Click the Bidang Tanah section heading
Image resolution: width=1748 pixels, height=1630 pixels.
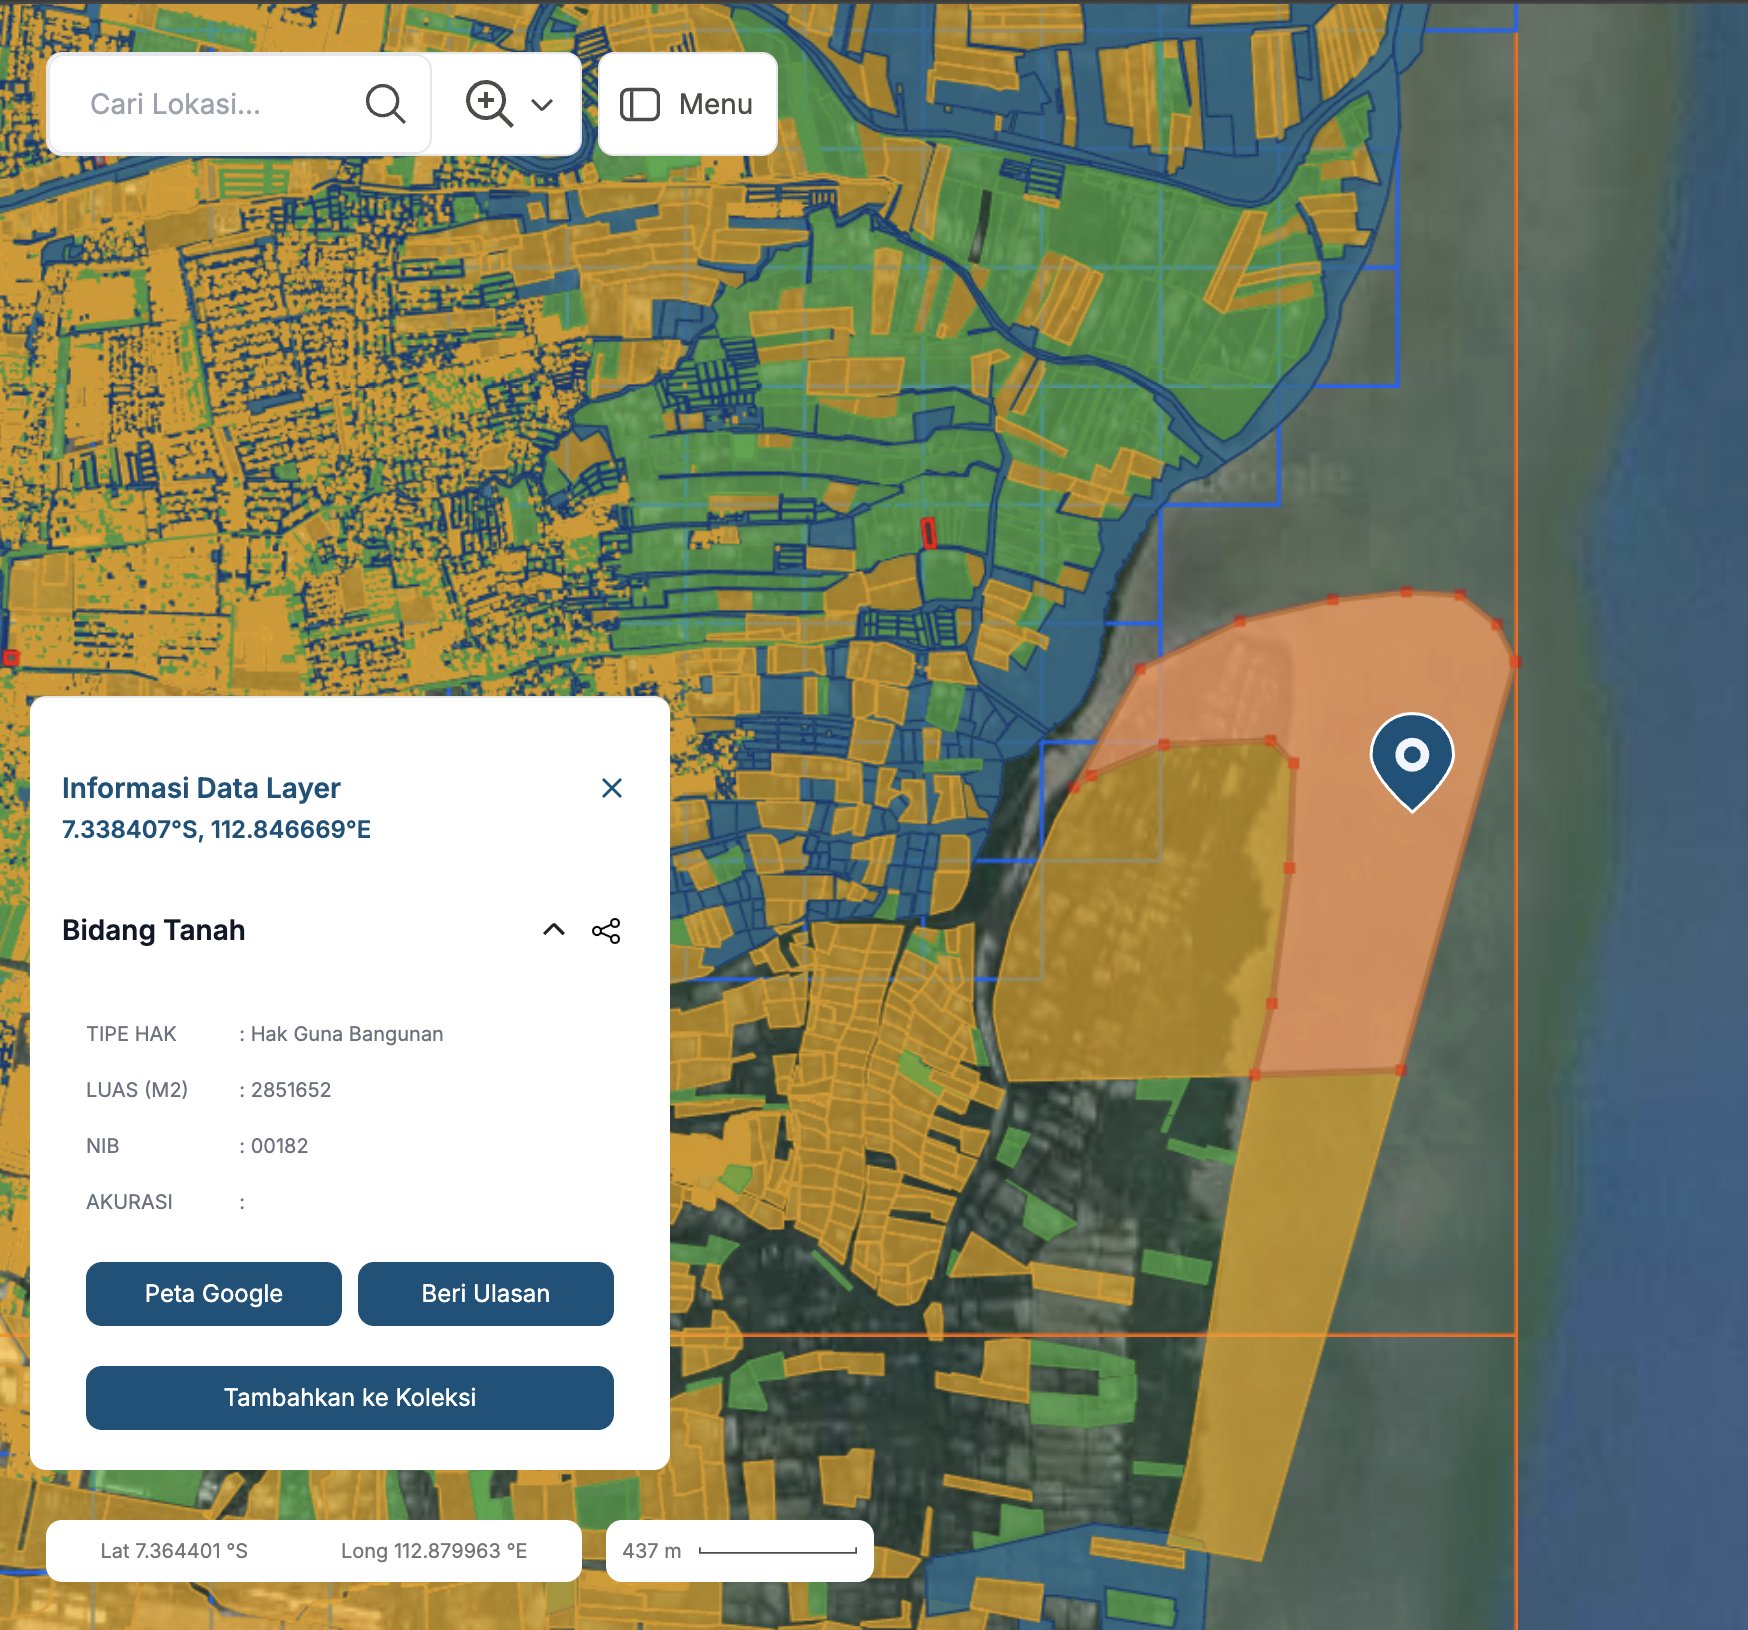154,930
